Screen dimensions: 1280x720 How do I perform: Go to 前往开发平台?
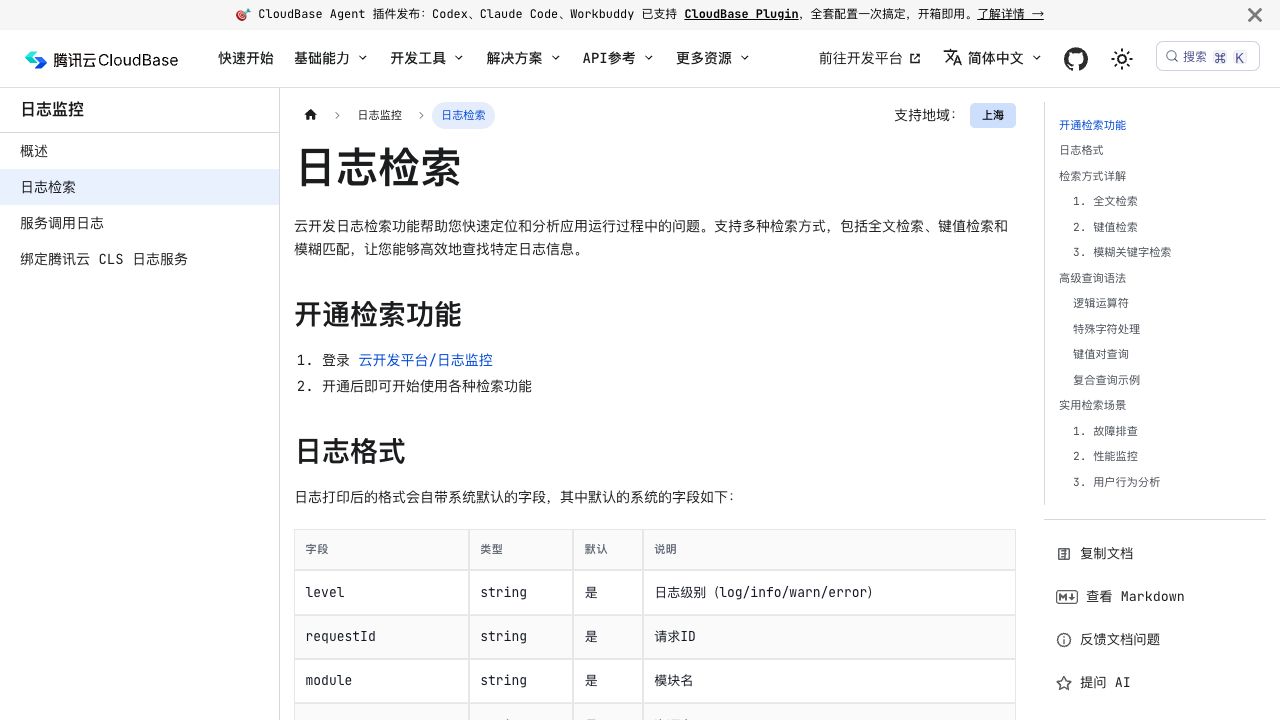click(x=870, y=58)
